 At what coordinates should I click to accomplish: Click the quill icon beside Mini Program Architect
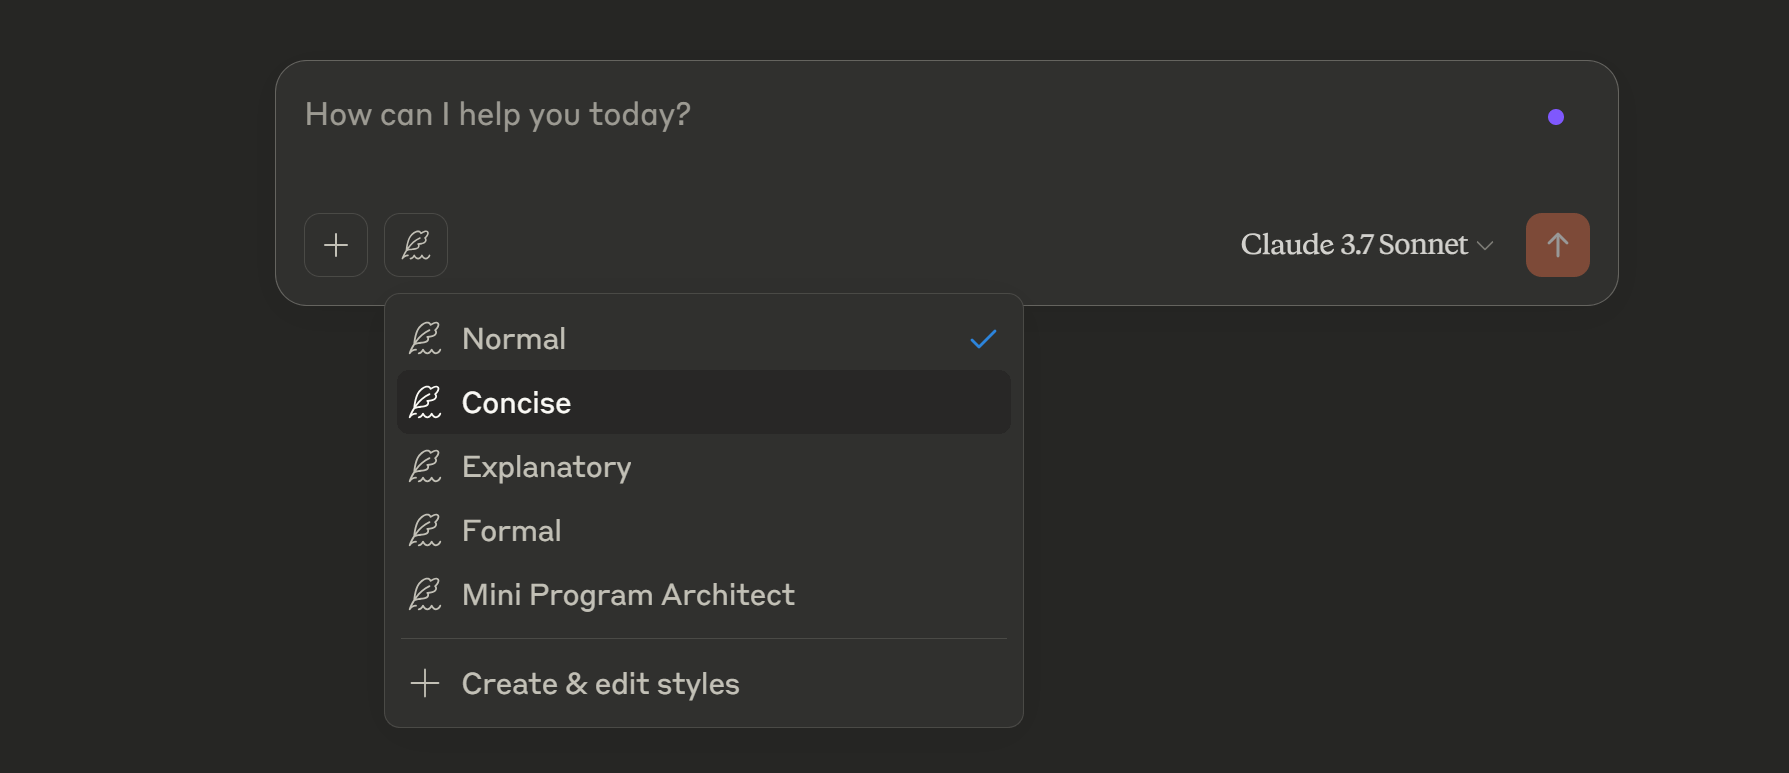click(425, 595)
